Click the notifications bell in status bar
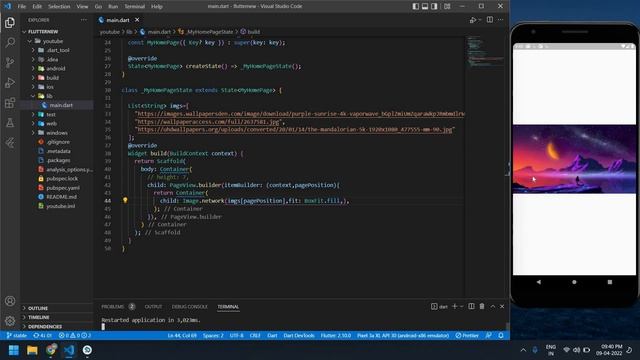Image resolution: width=640 pixels, height=360 pixels. coord(501,335)
